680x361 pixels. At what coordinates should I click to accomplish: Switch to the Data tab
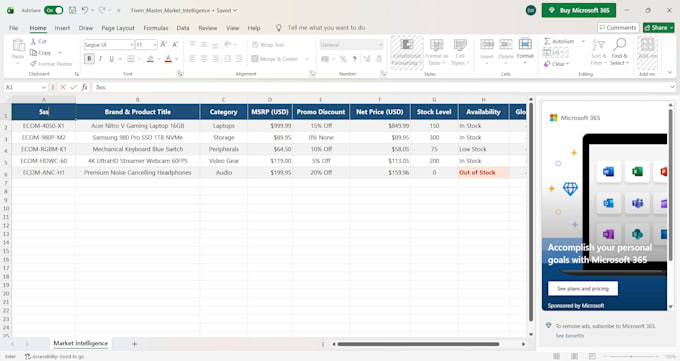tap(183, 28)
